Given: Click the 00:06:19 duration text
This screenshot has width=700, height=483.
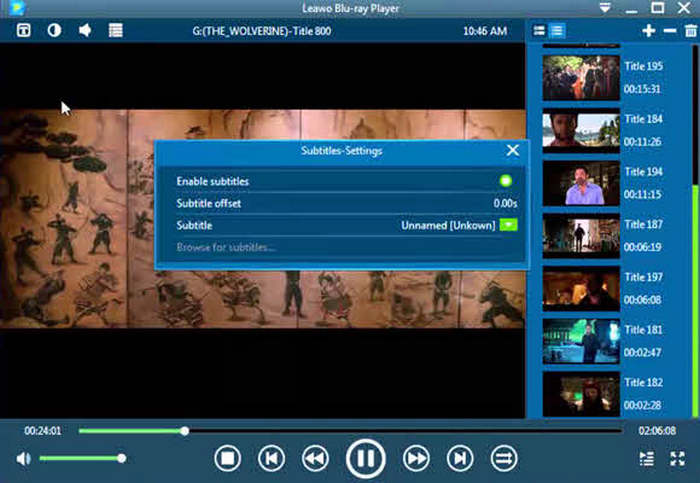Looking at the screenshot, I should point(642,247).
